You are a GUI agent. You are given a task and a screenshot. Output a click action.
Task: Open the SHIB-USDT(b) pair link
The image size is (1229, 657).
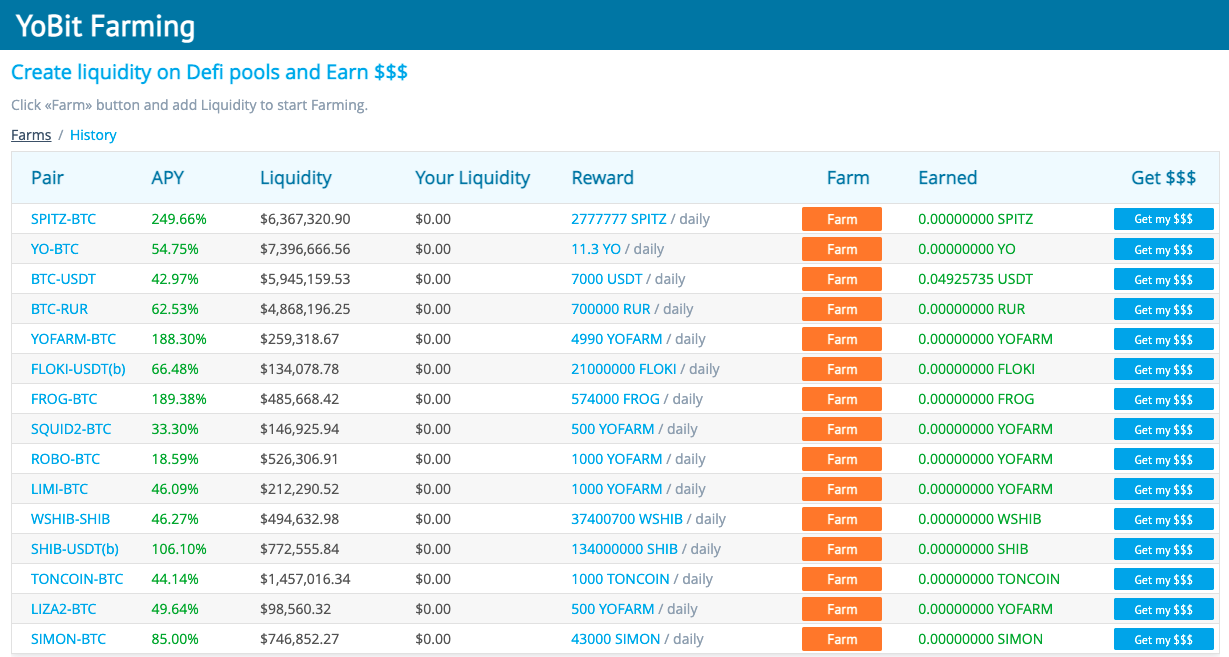click(x=75, y=549)
